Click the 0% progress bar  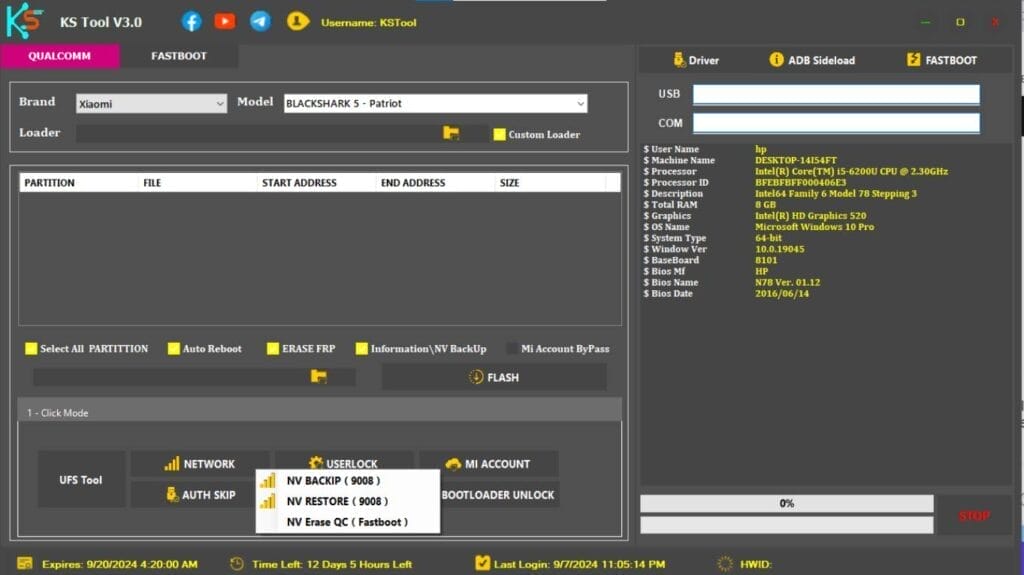click(x=786, y=503)
